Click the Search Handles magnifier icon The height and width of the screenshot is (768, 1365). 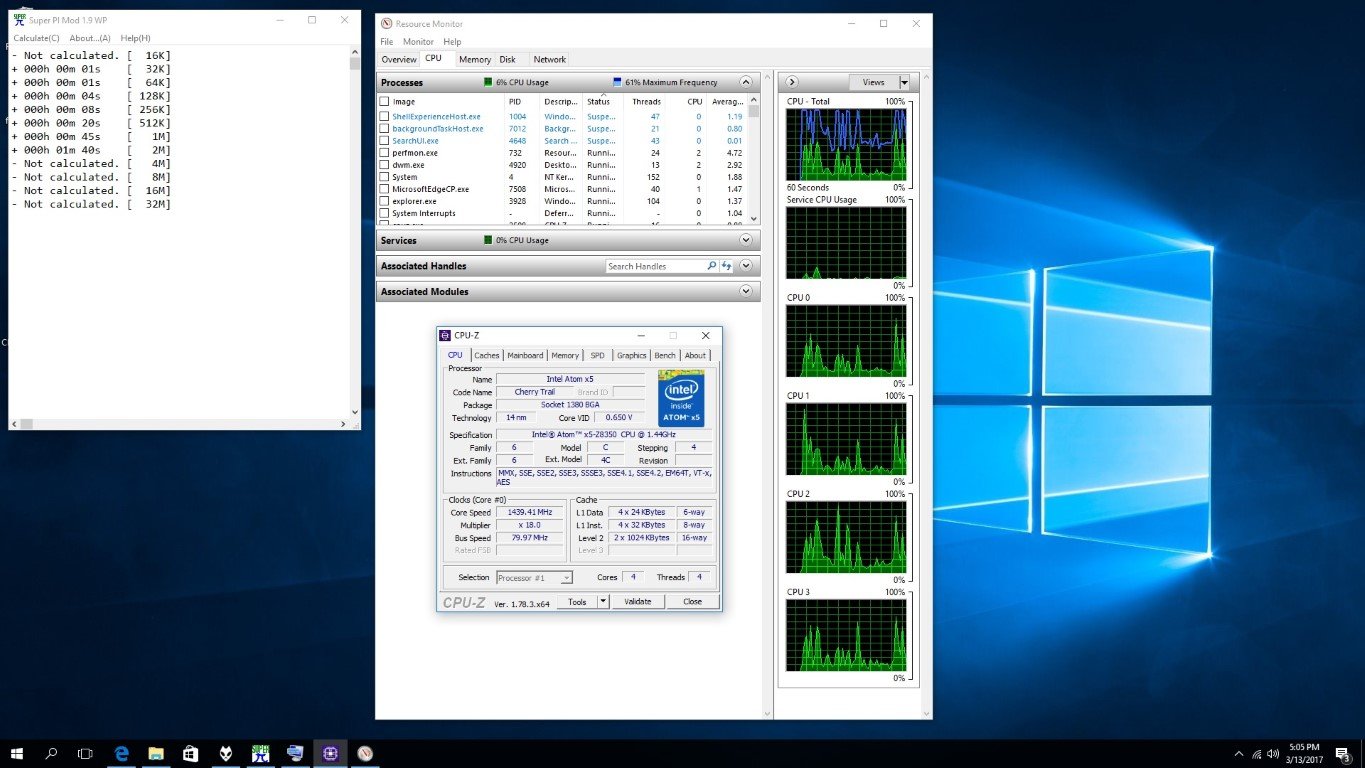pyautogui.click(x=712, y=266)
